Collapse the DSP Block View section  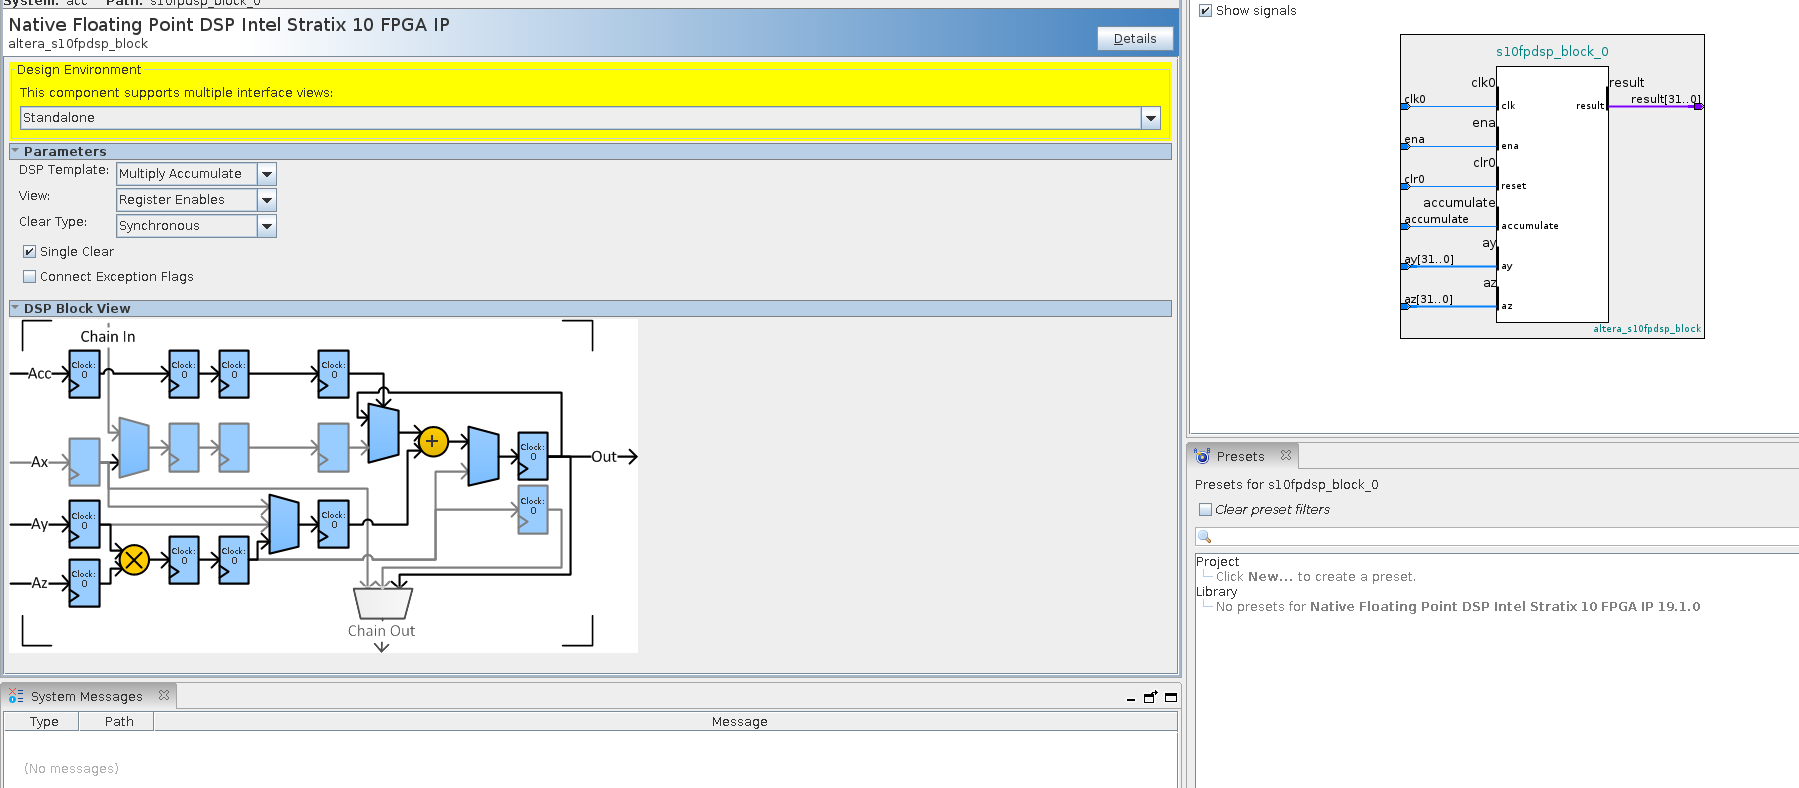(15, 308)
